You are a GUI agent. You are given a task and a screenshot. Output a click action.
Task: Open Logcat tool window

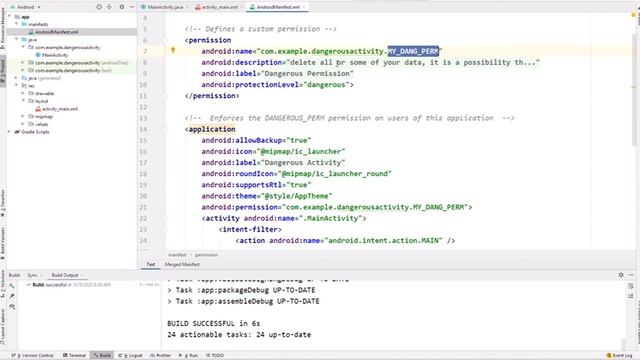pyautogui.click(x=130, y=356)
